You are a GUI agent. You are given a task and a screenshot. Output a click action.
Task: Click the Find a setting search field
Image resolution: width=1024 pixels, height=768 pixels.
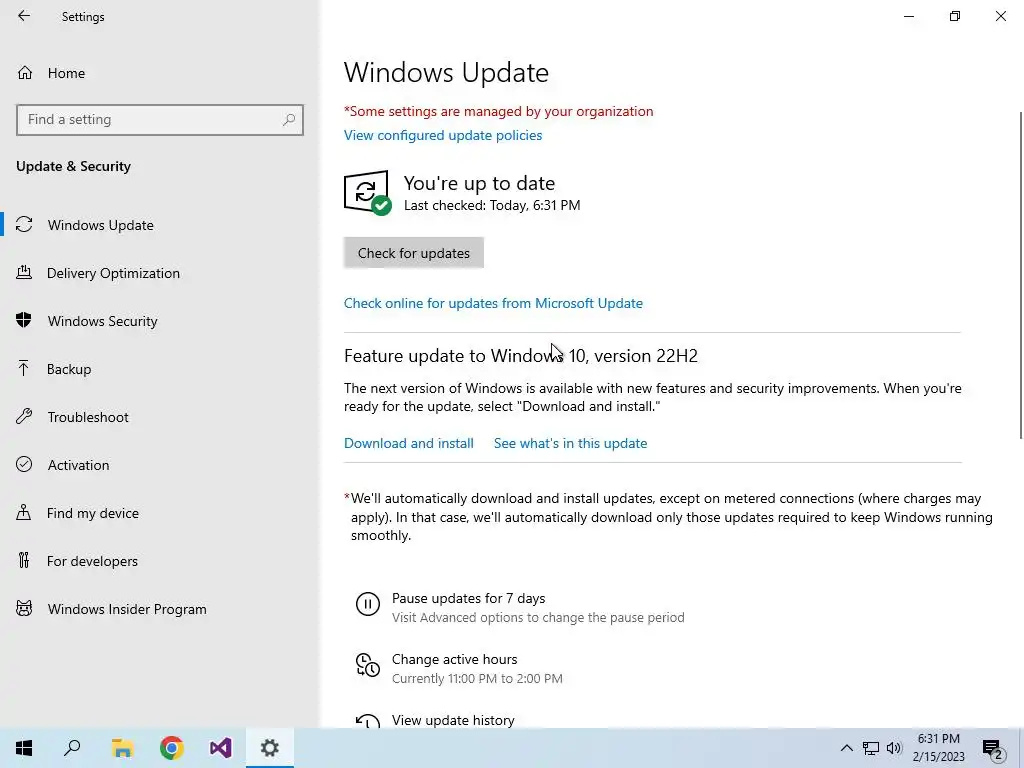pos(160,120)
